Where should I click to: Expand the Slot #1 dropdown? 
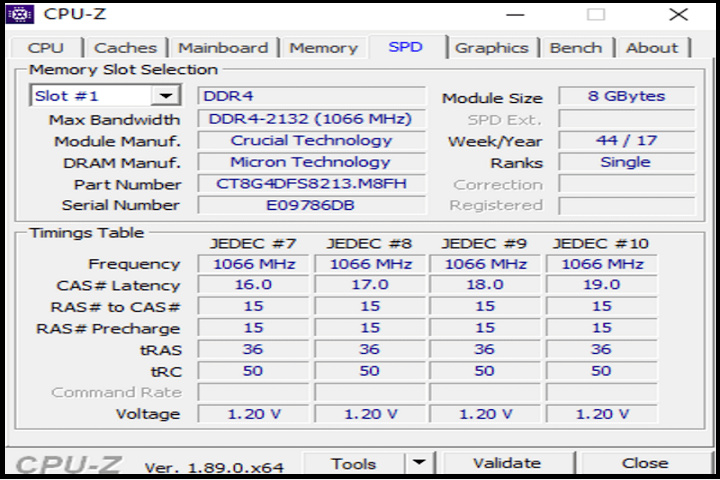pos(164,96)
